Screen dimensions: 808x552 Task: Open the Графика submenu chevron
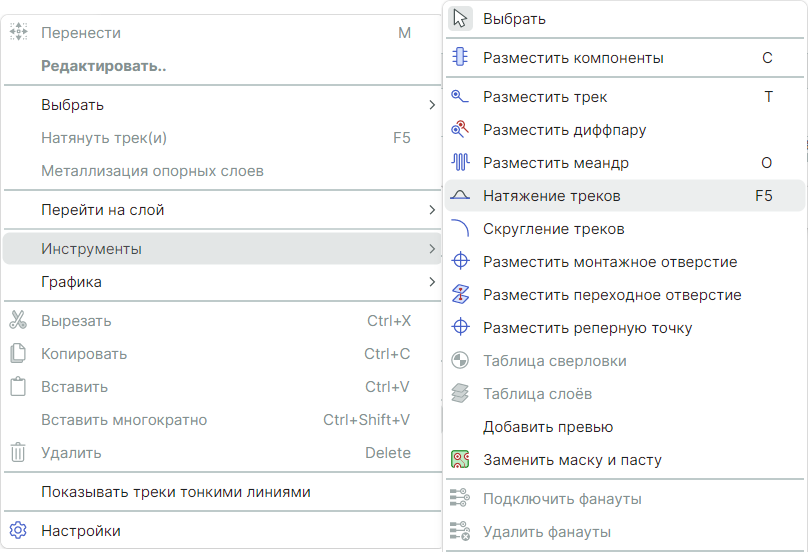431,282
